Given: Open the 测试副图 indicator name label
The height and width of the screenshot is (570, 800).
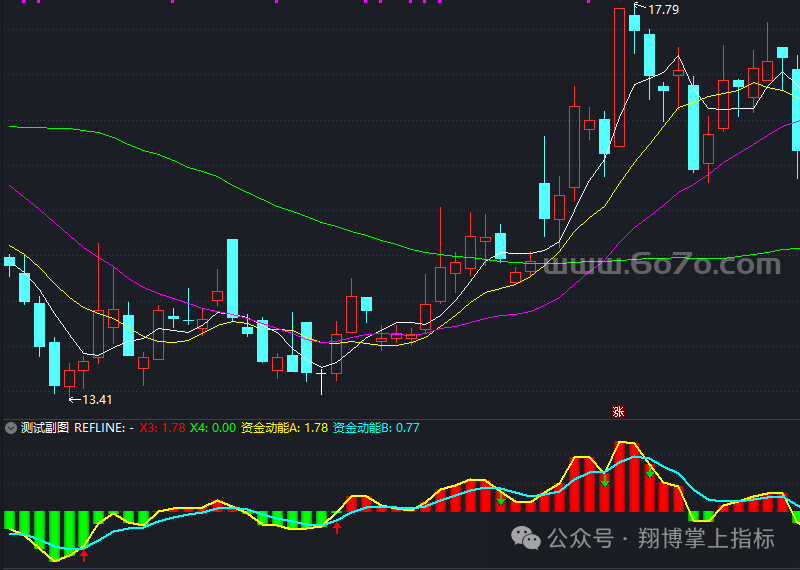Looking at the screenshot, I should tap(45, 427).
